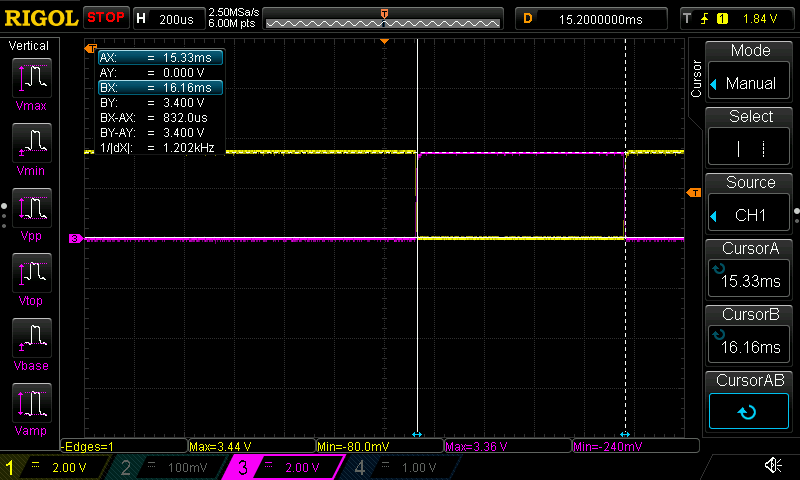The width and height of the screenshot is (800, 480).
Task: Open the cursor Mode Manual menu
Action: point(750,71)
